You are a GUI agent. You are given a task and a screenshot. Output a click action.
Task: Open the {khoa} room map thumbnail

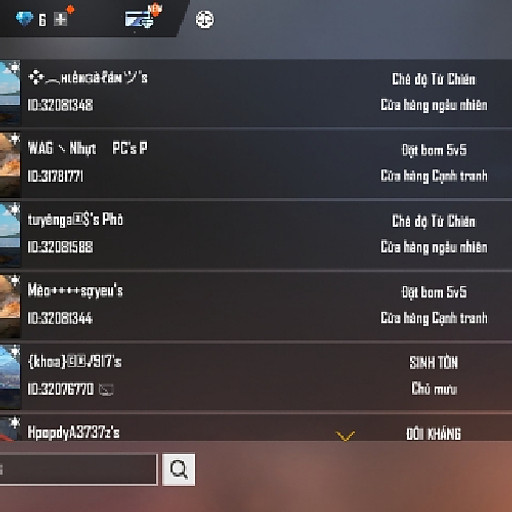click(x=10, y=377)
